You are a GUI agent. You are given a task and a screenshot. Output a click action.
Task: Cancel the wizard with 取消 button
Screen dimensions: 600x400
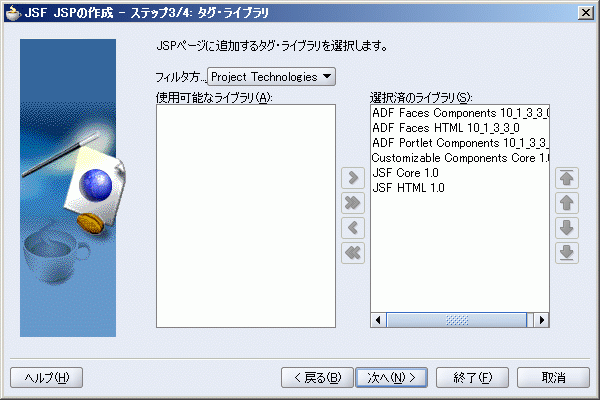[x=553, y=378]
